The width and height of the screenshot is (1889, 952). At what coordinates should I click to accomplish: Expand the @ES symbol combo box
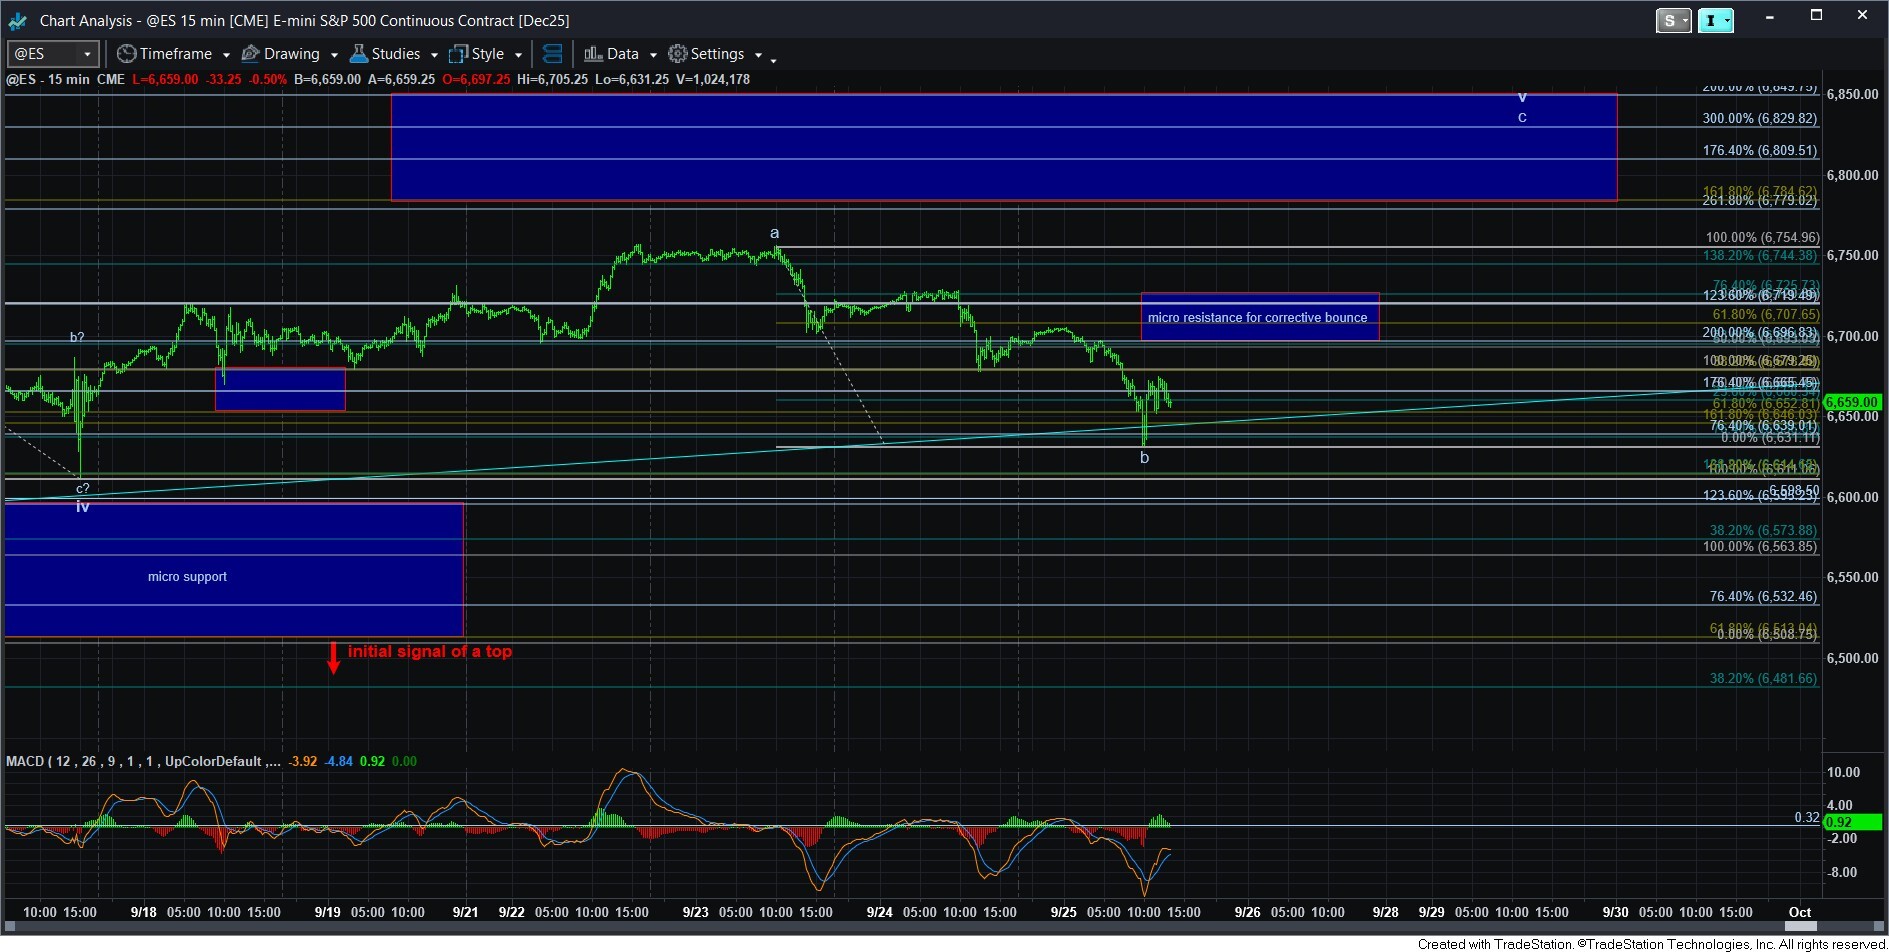pyautogui.click(x=88, y=54)
